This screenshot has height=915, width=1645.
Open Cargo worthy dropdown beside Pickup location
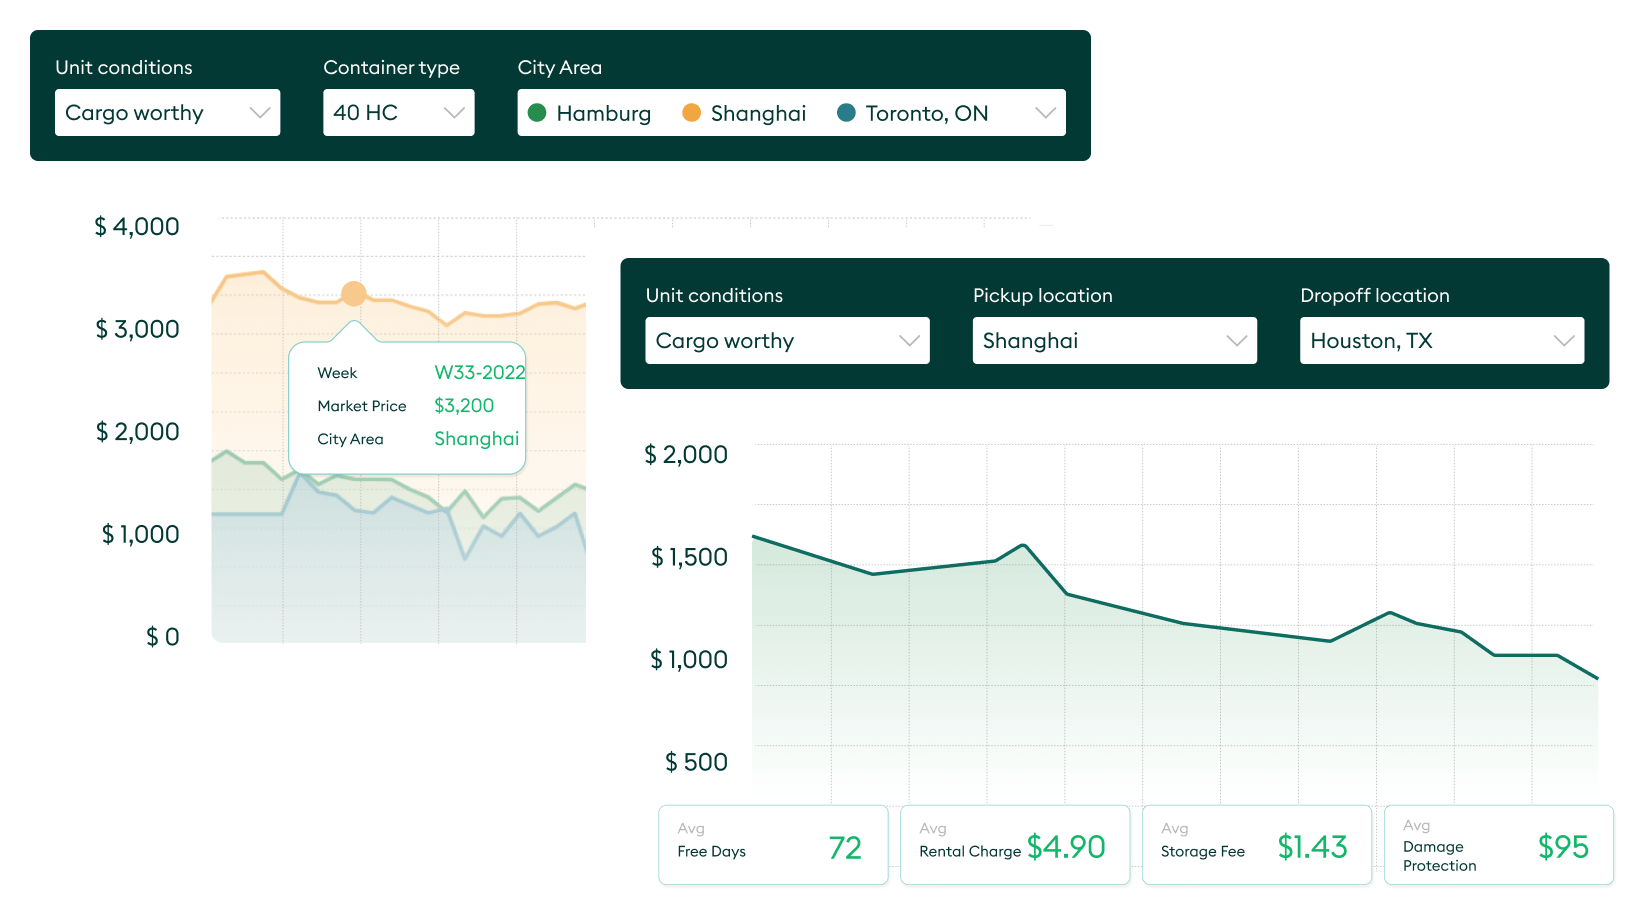(x=787, y=341)
